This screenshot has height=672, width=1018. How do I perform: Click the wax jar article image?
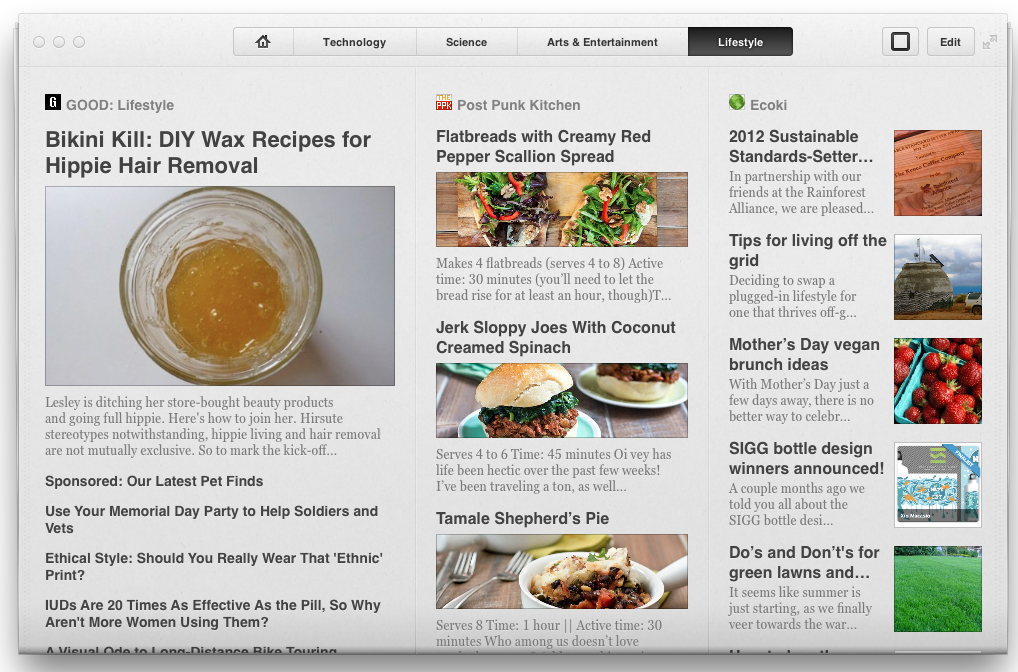[x=220, y=286]
